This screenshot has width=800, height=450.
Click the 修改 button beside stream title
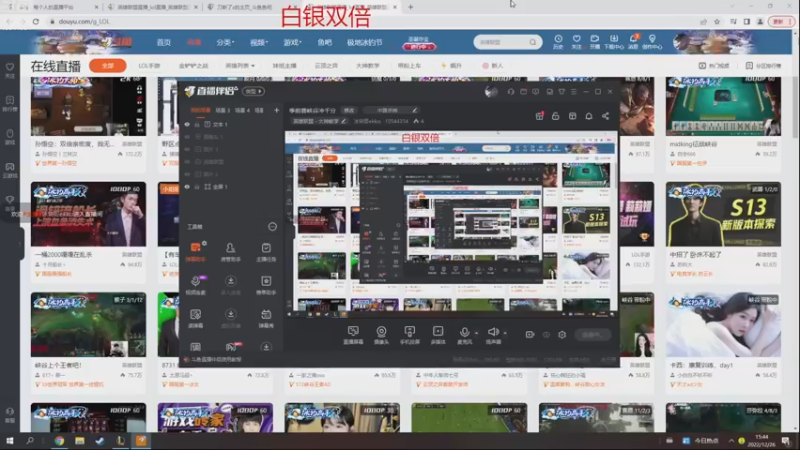point(349,110)
